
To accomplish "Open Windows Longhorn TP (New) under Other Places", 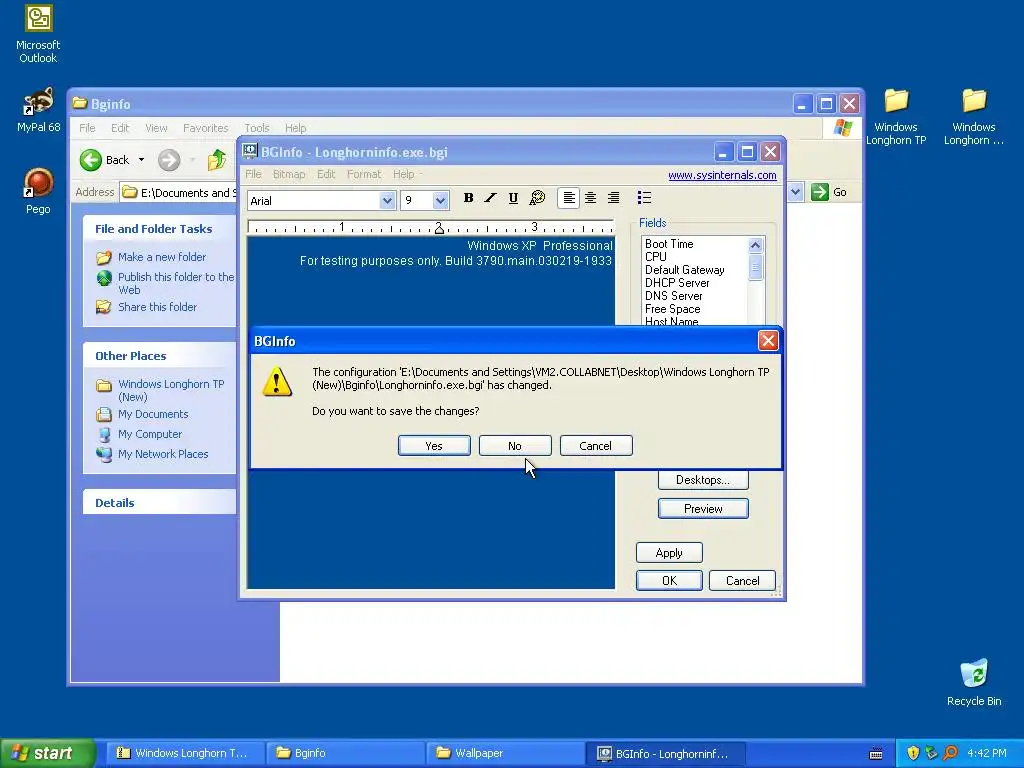I will [x=171, y=391].
